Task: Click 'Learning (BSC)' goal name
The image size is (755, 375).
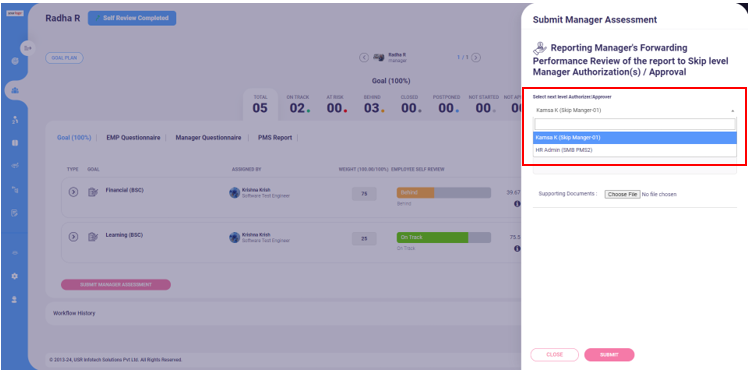Action: pos(124,235)
